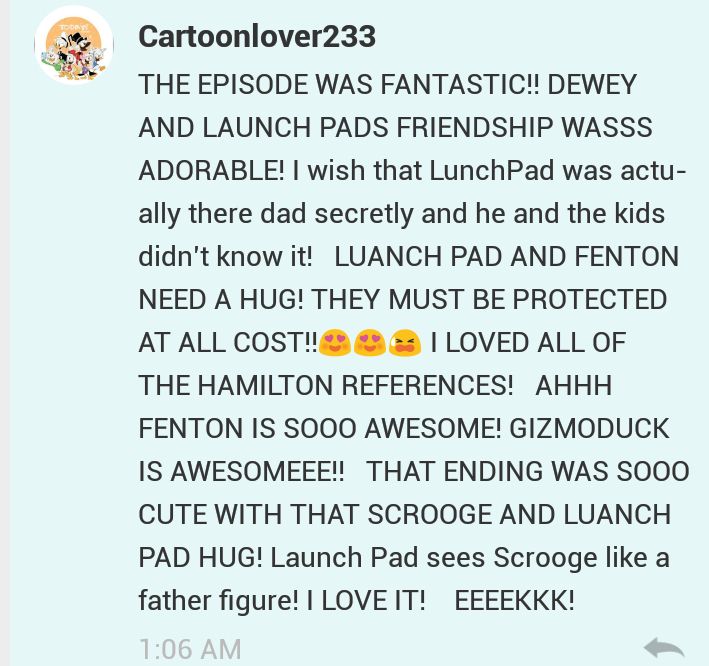Image resolution: width=709 pixels, height=666 pixels.
Task: Tap the line starting "THE EPISODE WAS FANTASTIC"
Action: pyautogui.click(x=388, y=85)
